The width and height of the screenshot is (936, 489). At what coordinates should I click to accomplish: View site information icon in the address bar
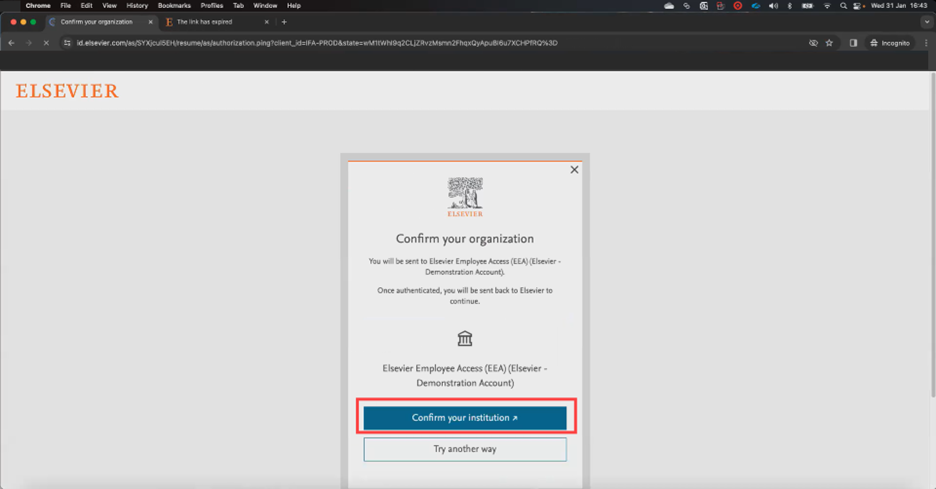coord(67,43)
